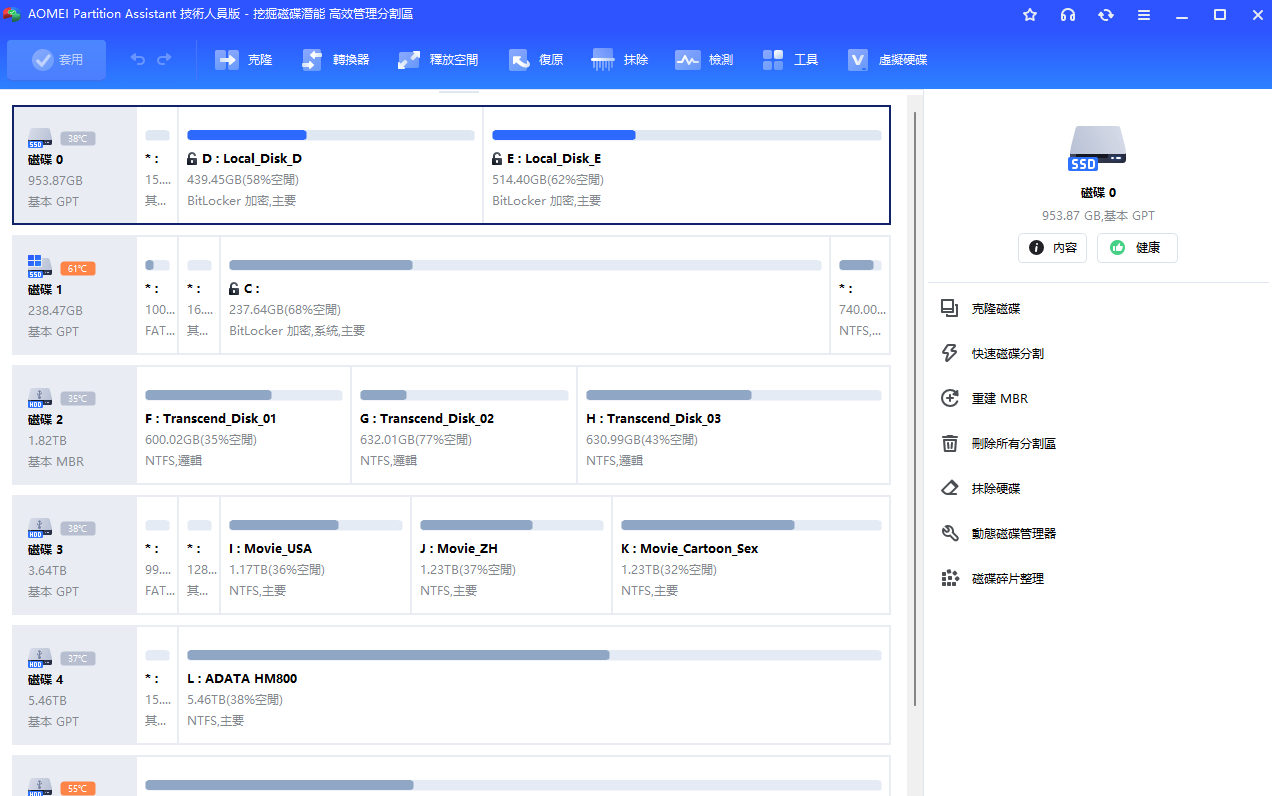The image size is (1272, 796).
Task: Click the 55℃ temperature badge at bottom
Action: [x=78, y=789]
